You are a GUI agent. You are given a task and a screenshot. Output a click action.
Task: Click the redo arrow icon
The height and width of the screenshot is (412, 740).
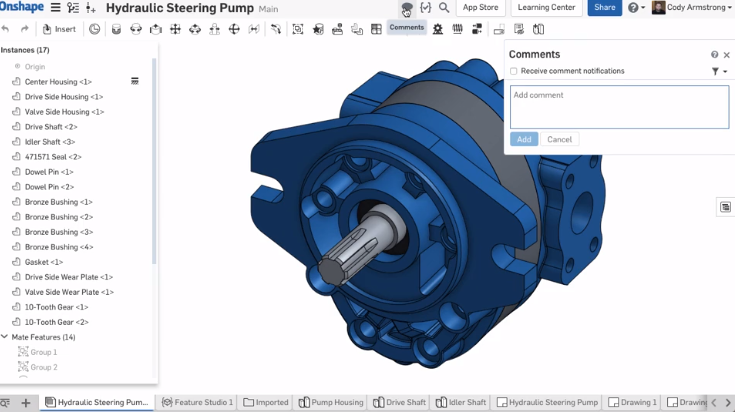(24, 29)
